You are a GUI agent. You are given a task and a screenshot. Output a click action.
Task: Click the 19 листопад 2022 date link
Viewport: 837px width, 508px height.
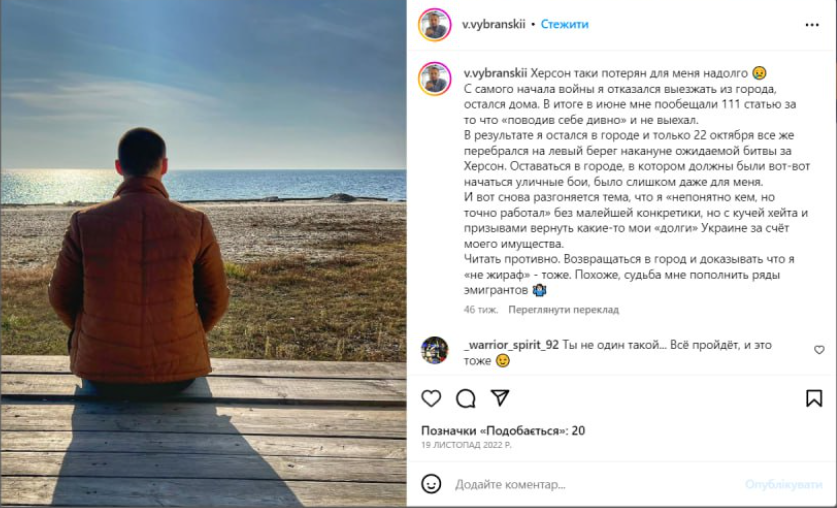466,445
